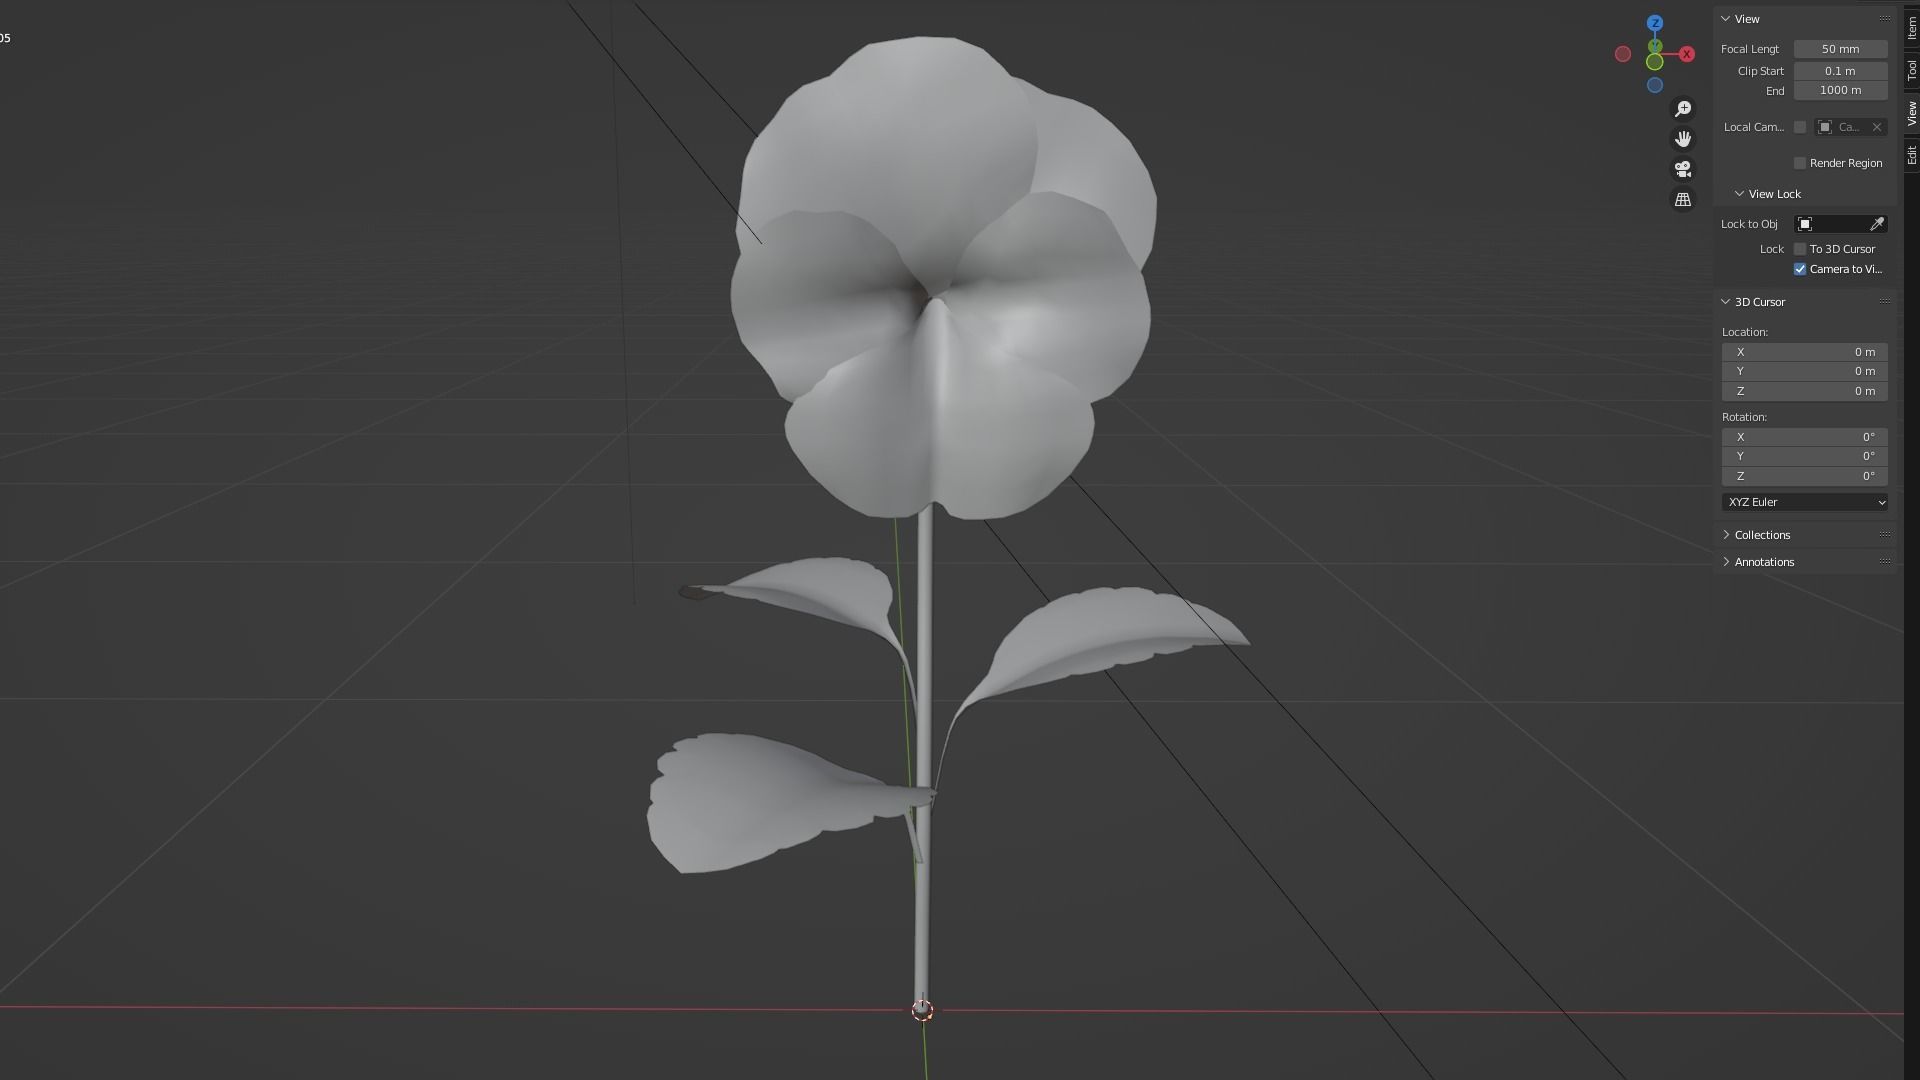The width and height of the screenshot is (1920, 1080).
Task: Click the red X axis gizmo ball
Action: [x=1687, y=54]
